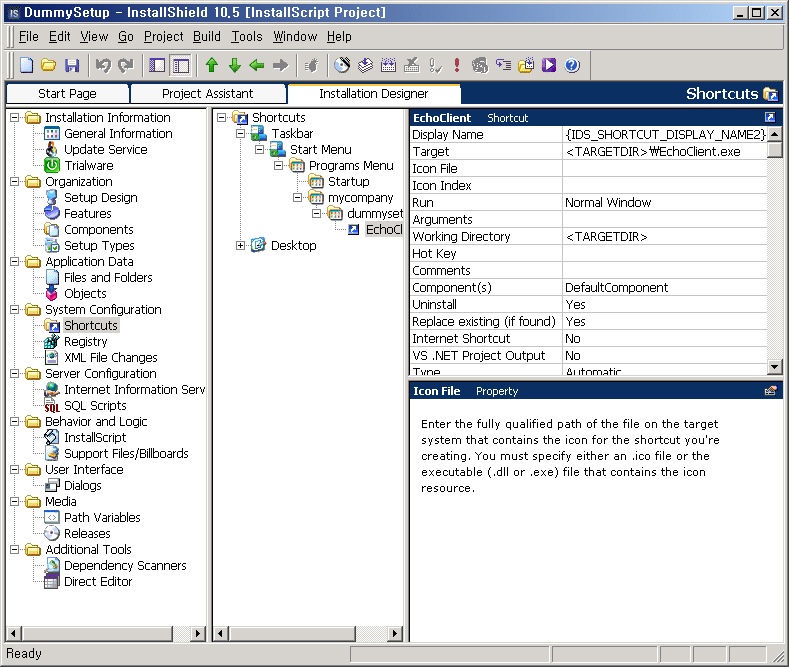The width and height of the screenshot is (789, 667).
Task: Open the File menu
Action: point(29,37)
